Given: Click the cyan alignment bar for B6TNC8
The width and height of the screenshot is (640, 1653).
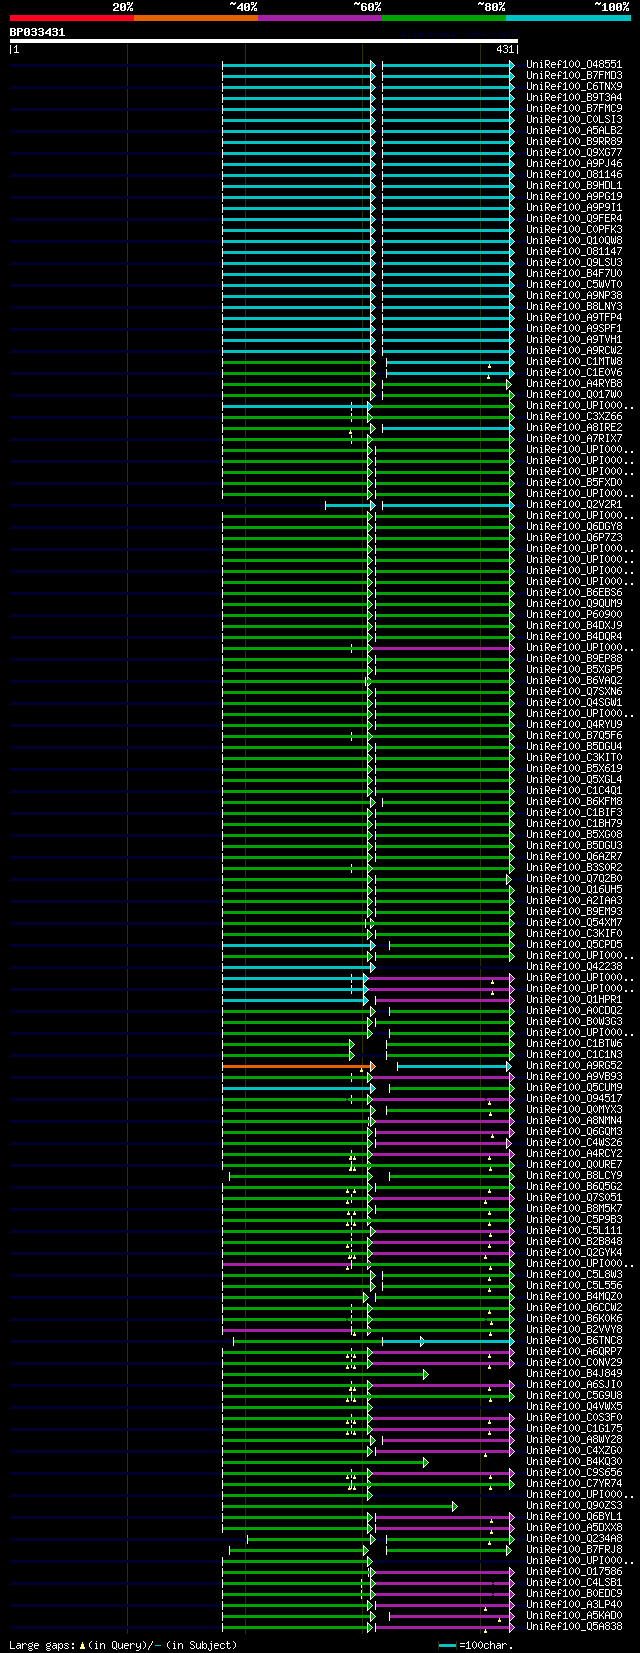Looking at the screenshot, I should click(x=447, y=1341).
